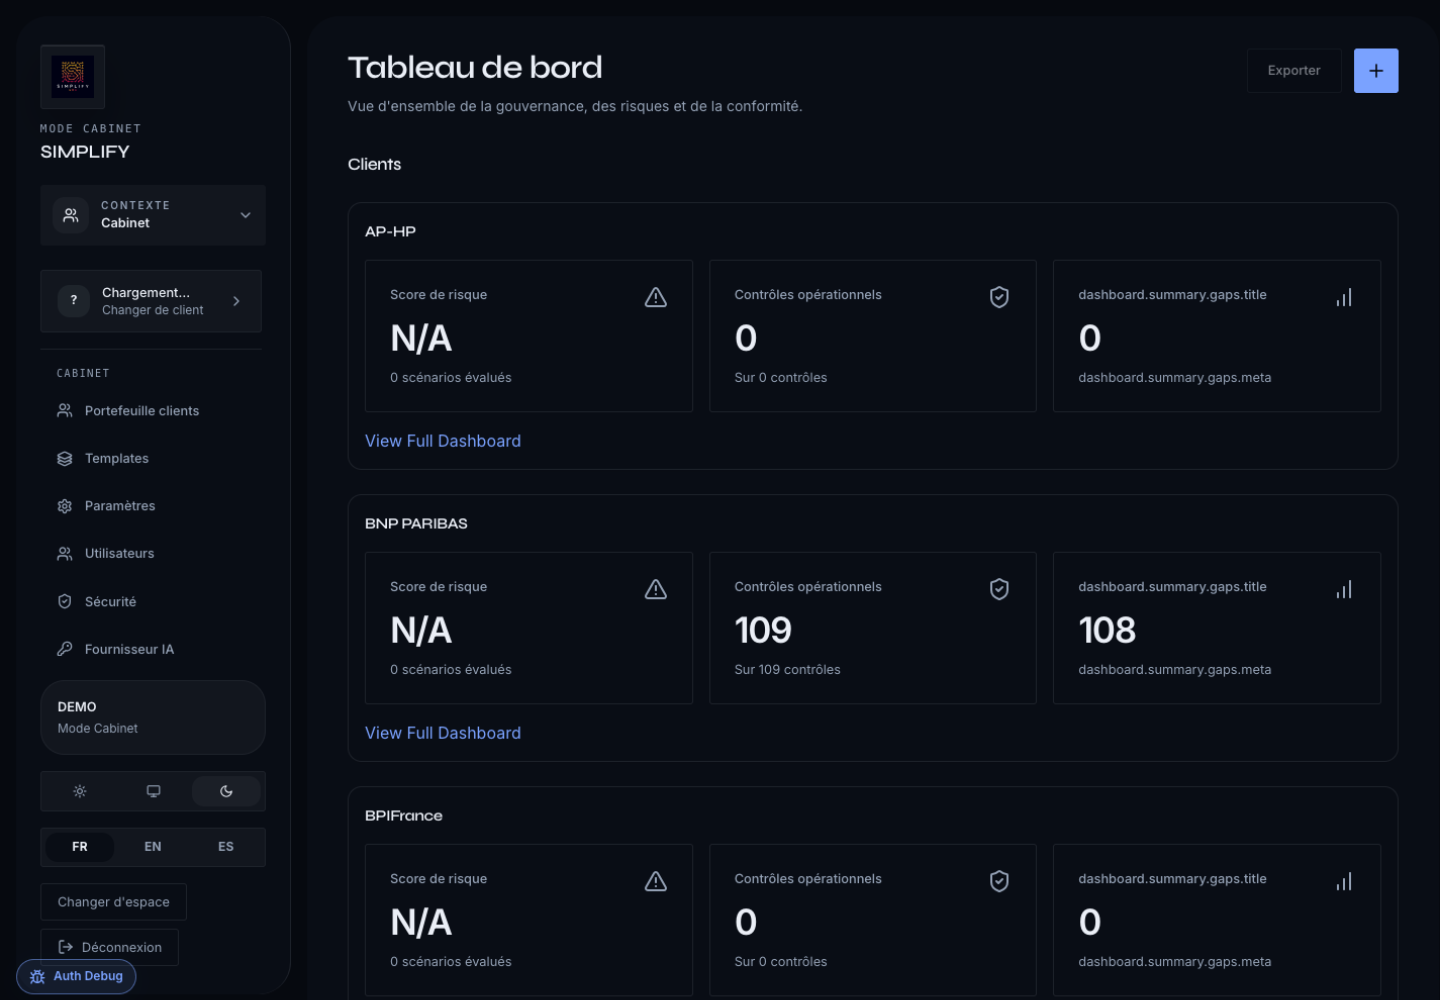Switch language to EN
1440x1000 pixels.
(153, 847)
